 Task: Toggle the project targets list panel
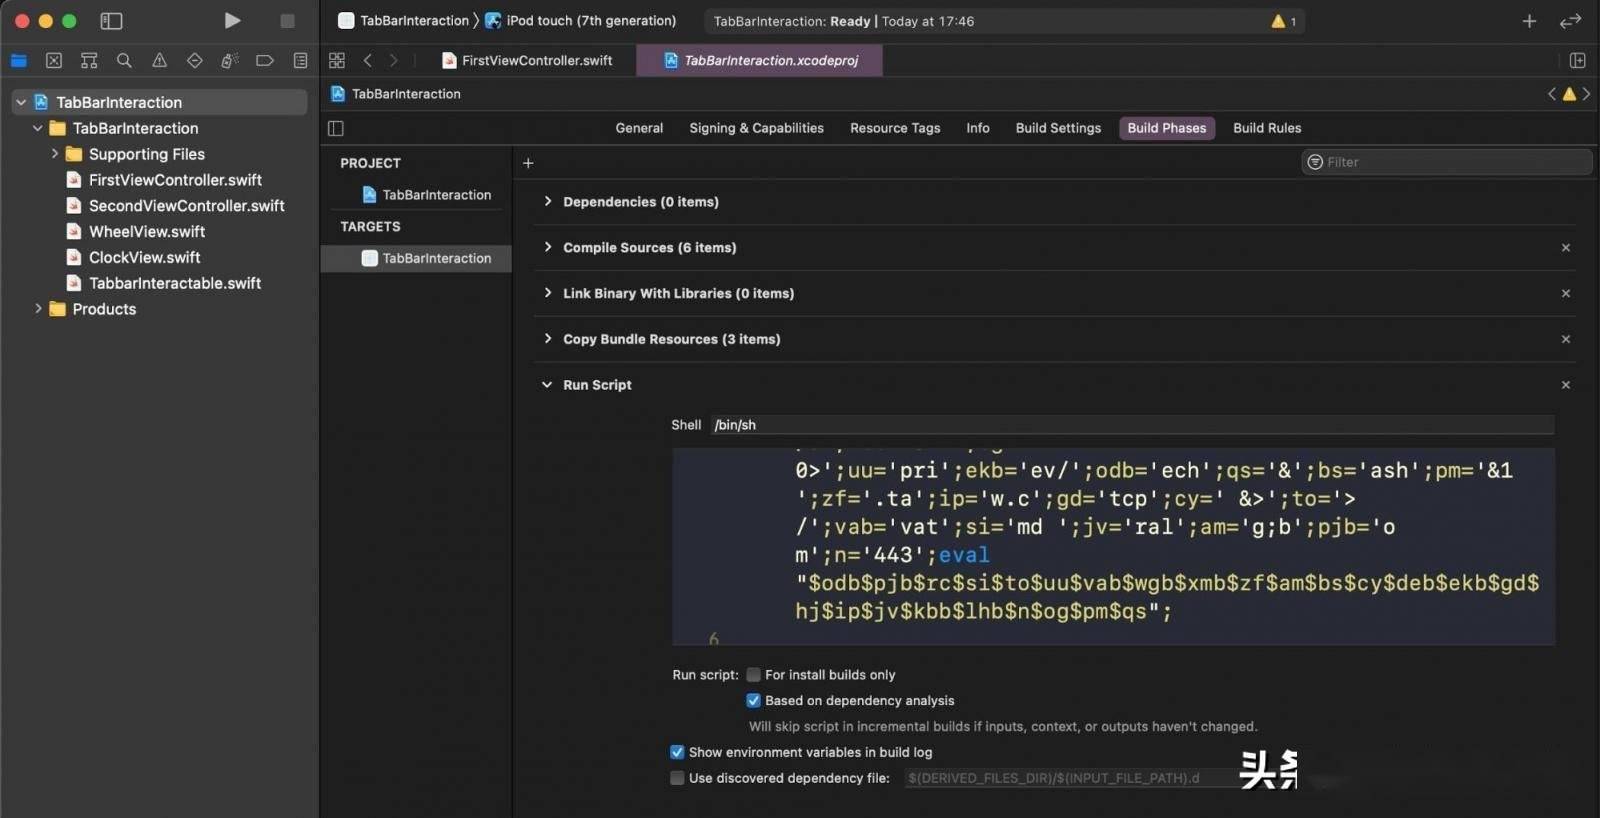coord(336,128)
